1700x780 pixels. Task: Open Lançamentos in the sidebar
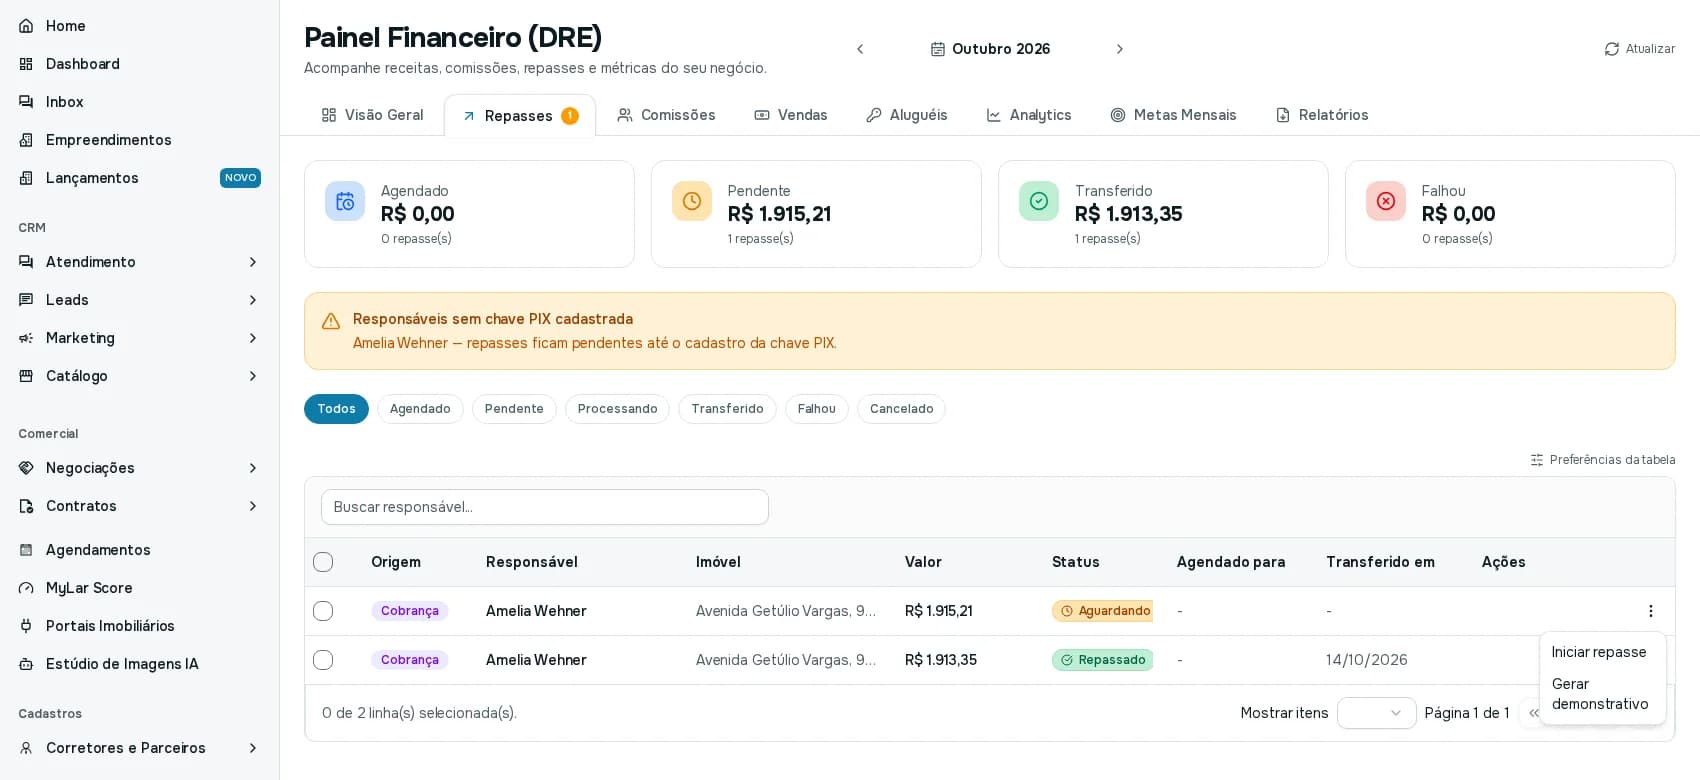click(x=139, y=178)
